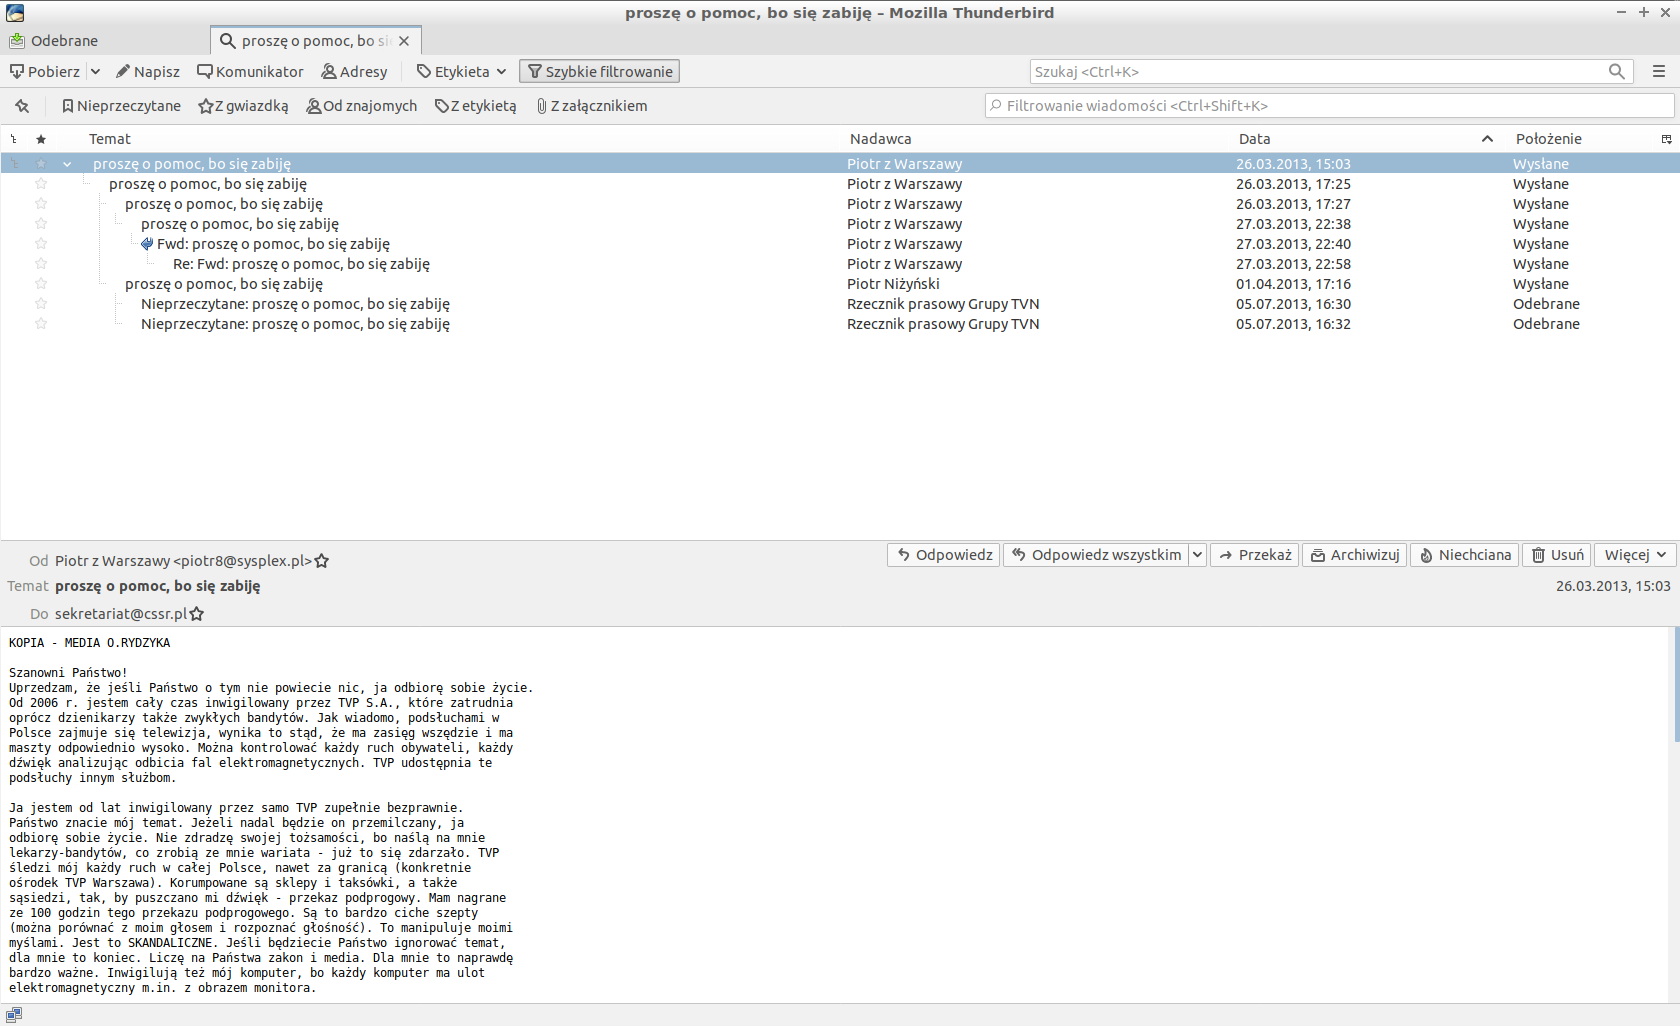Open the Etykieta tag dropdown
This screenshot has height=1026, width=1680.
point(461,72)
